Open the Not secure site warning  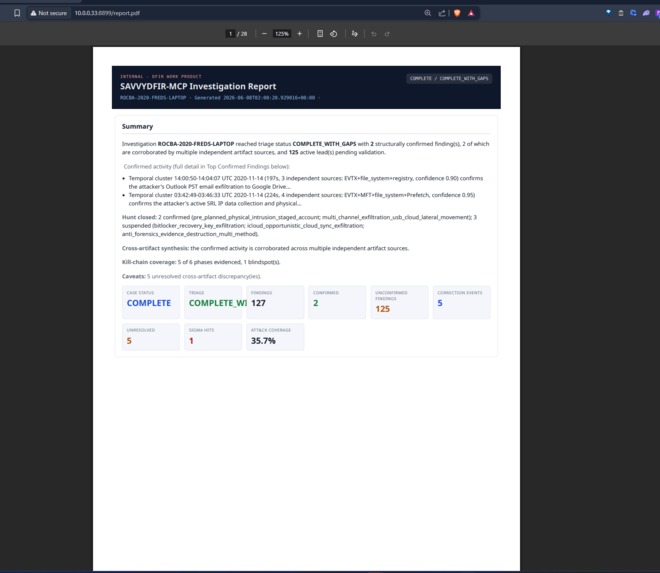(48, 13)
